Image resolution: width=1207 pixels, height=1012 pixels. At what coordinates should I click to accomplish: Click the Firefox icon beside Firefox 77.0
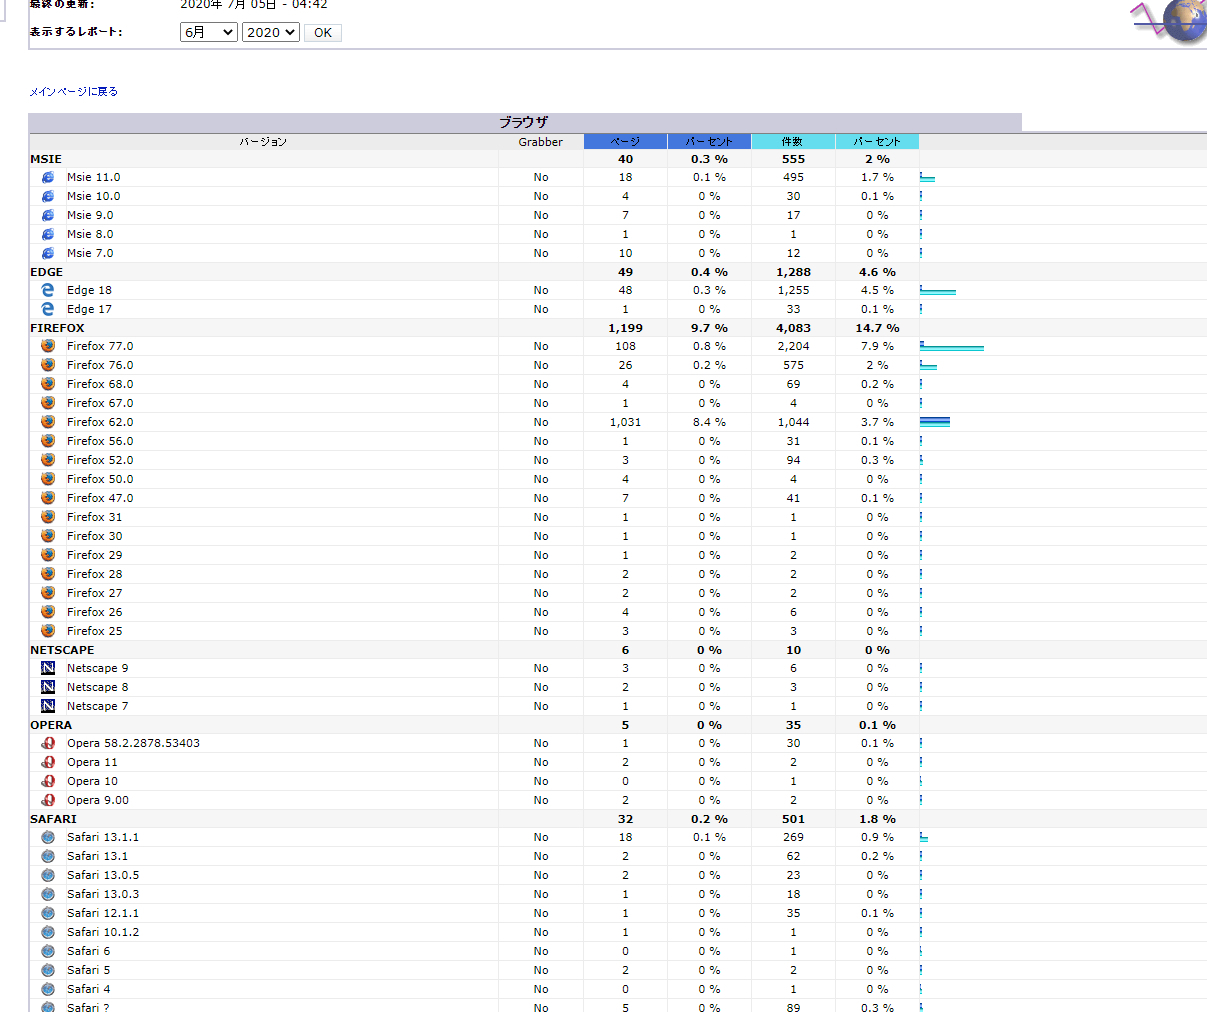point(48,346)
